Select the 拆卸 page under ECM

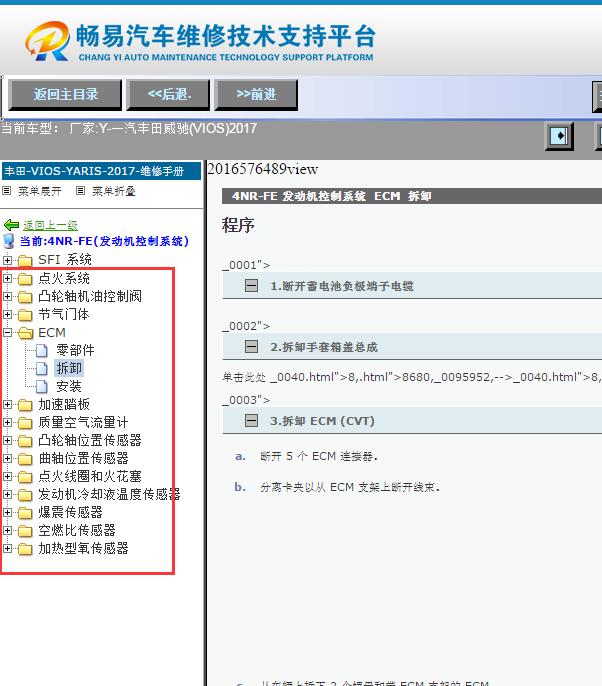[x=69, y=368]
